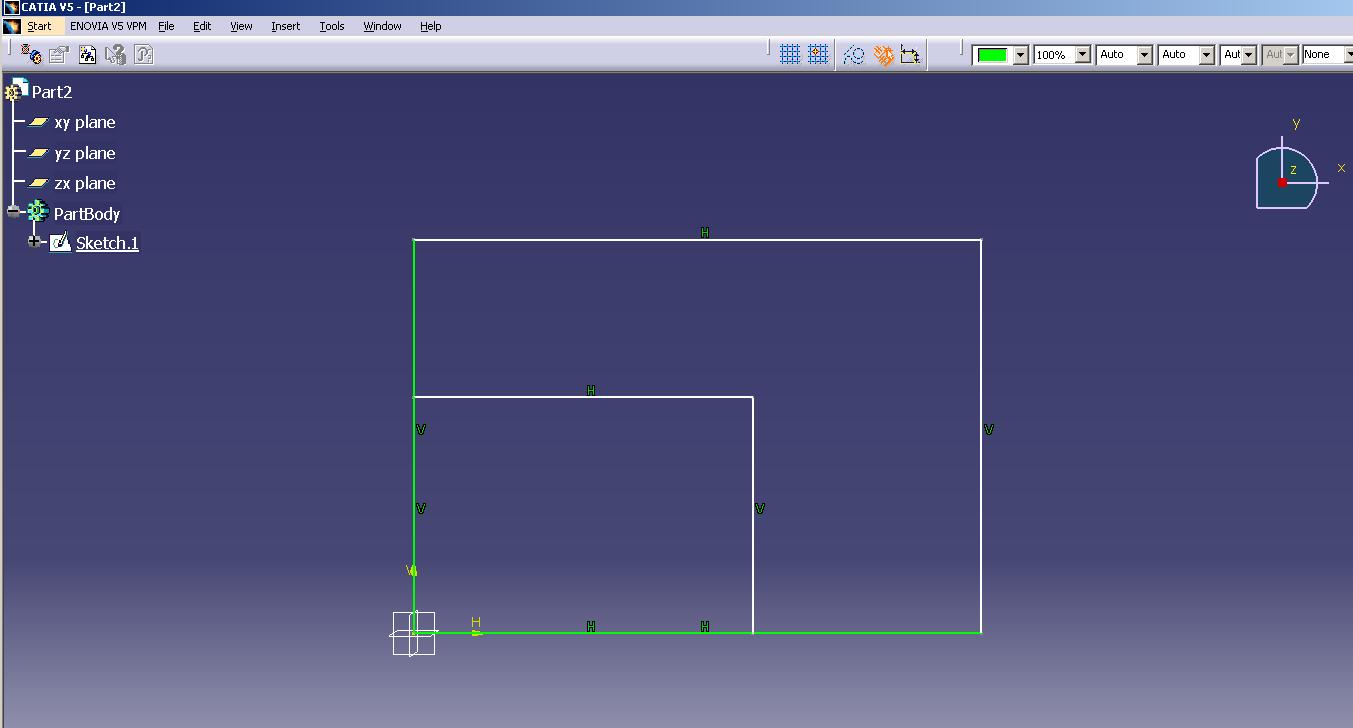This screenshot has width=1353, height=728.
Task: Toggle Geometrical Constraints creation
Action: [883, 55]
